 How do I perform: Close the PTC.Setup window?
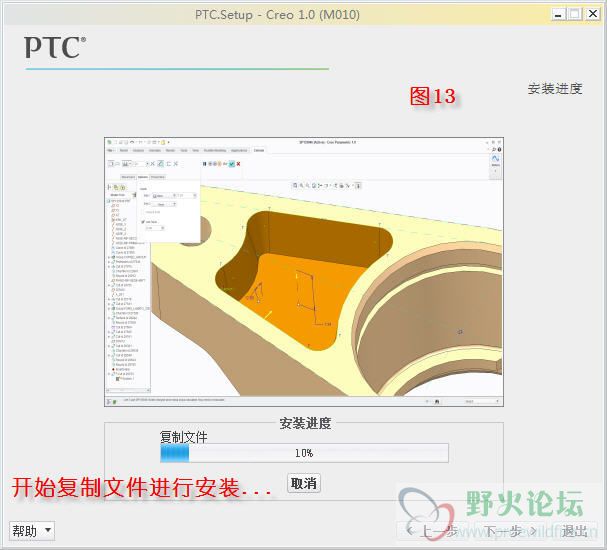pos(592,14)
